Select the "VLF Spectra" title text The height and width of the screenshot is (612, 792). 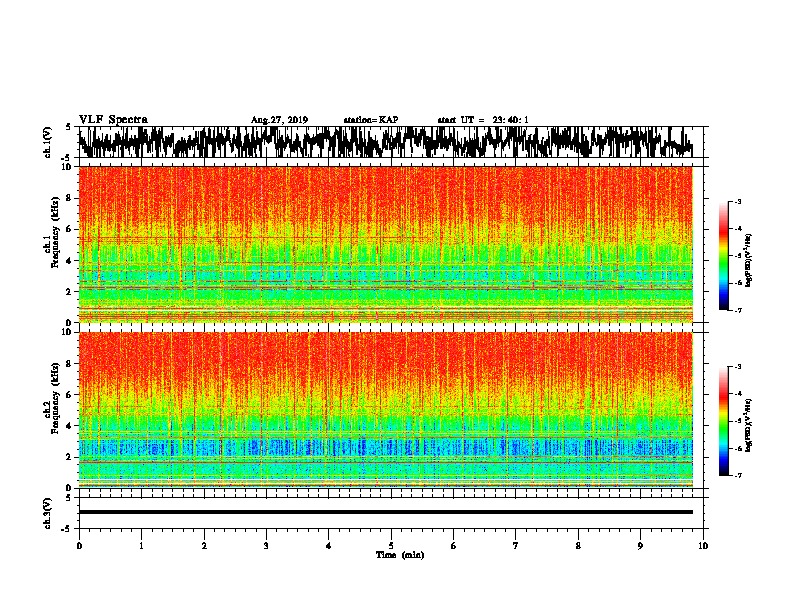(113, 120)
